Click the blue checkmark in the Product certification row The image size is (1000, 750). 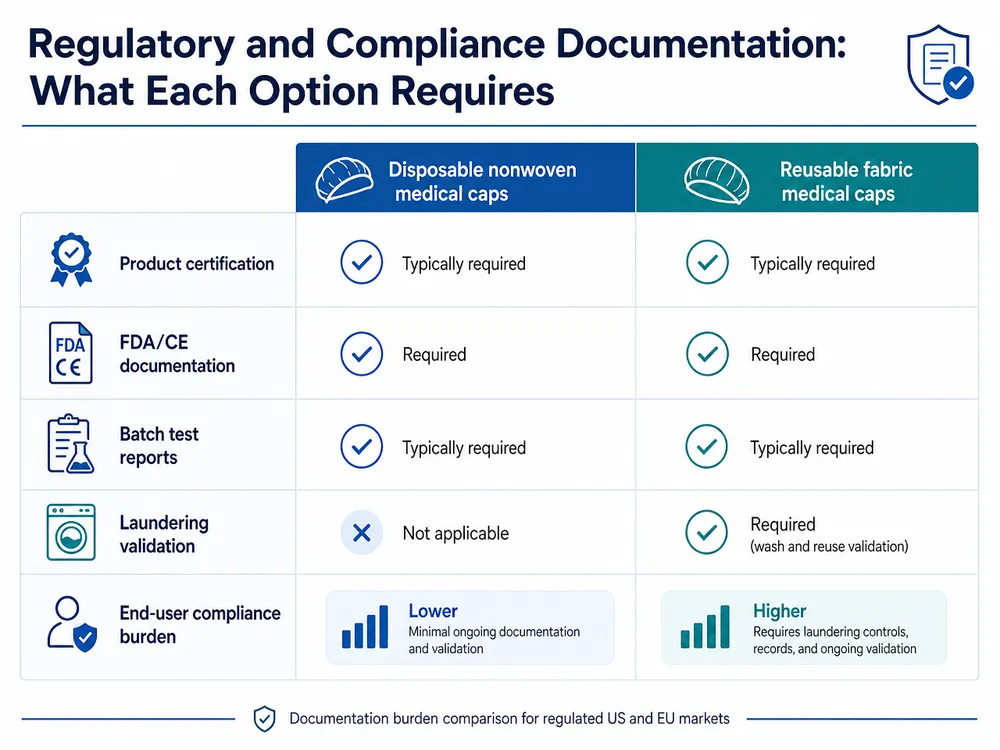362,262
